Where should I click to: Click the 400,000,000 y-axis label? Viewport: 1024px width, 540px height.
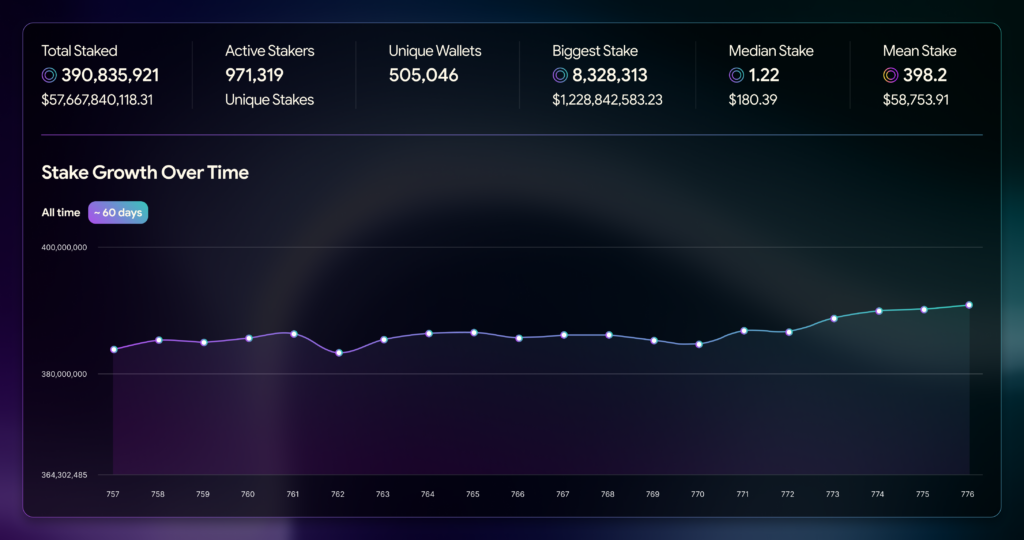coord(64,247)
